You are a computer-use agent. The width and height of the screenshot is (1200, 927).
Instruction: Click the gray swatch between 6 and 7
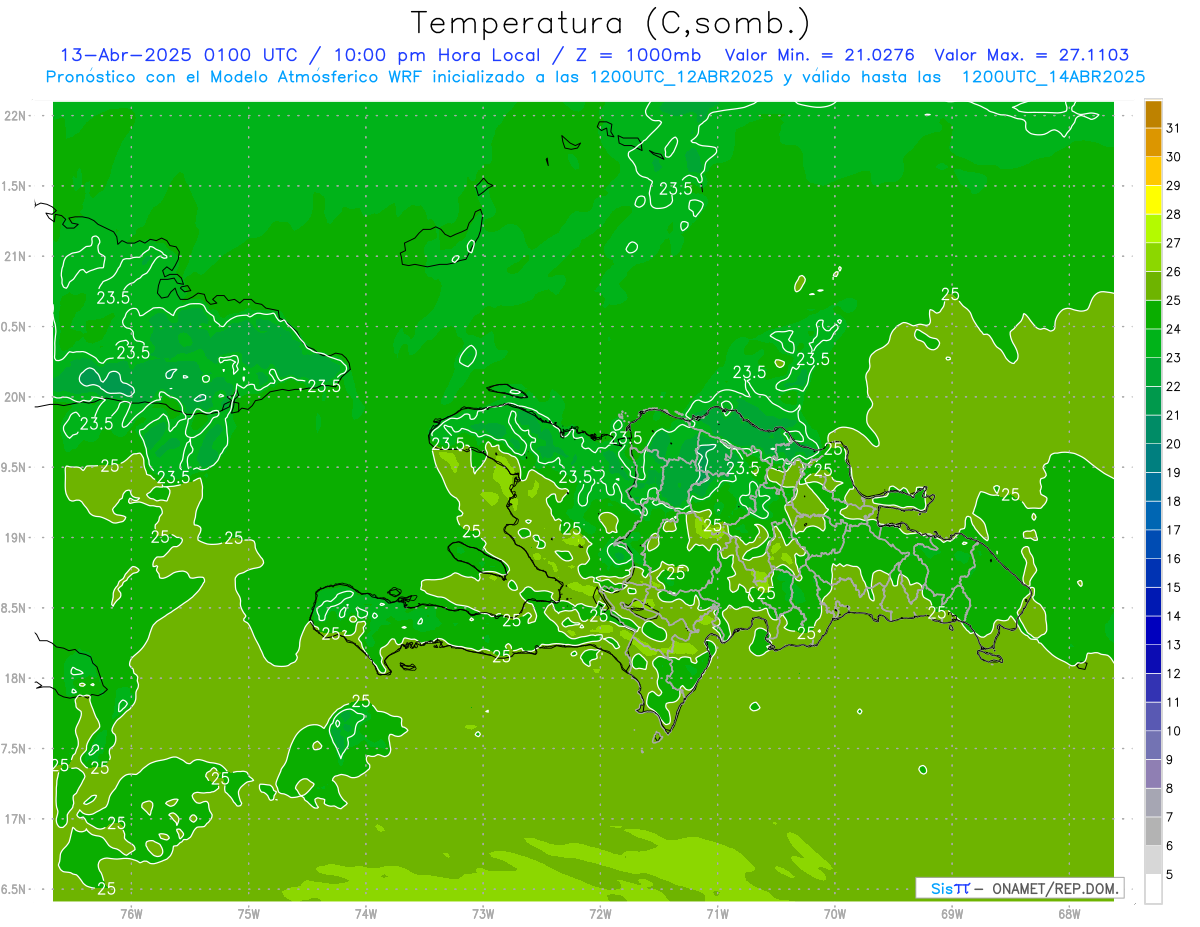1153,831
